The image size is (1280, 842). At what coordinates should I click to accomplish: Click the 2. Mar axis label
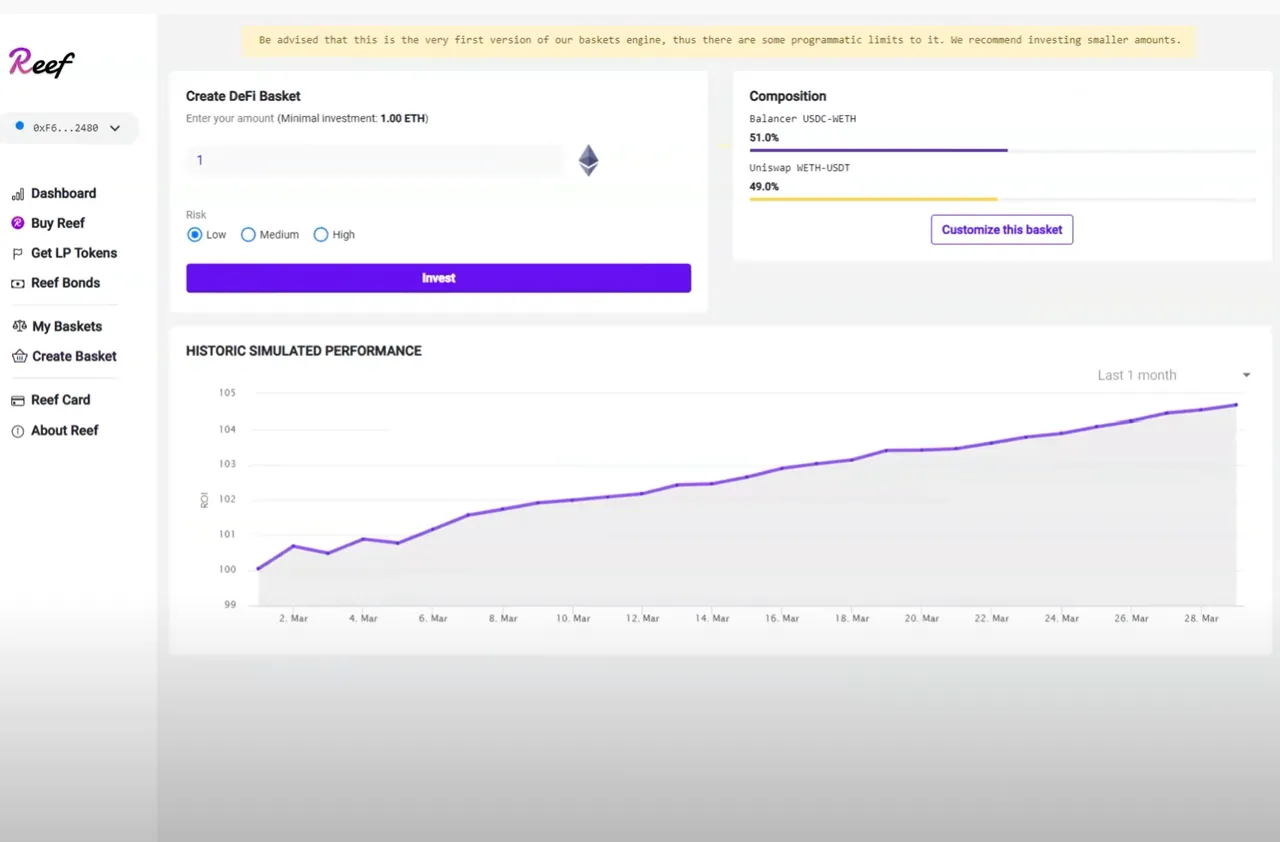click(x=293, y=619)
